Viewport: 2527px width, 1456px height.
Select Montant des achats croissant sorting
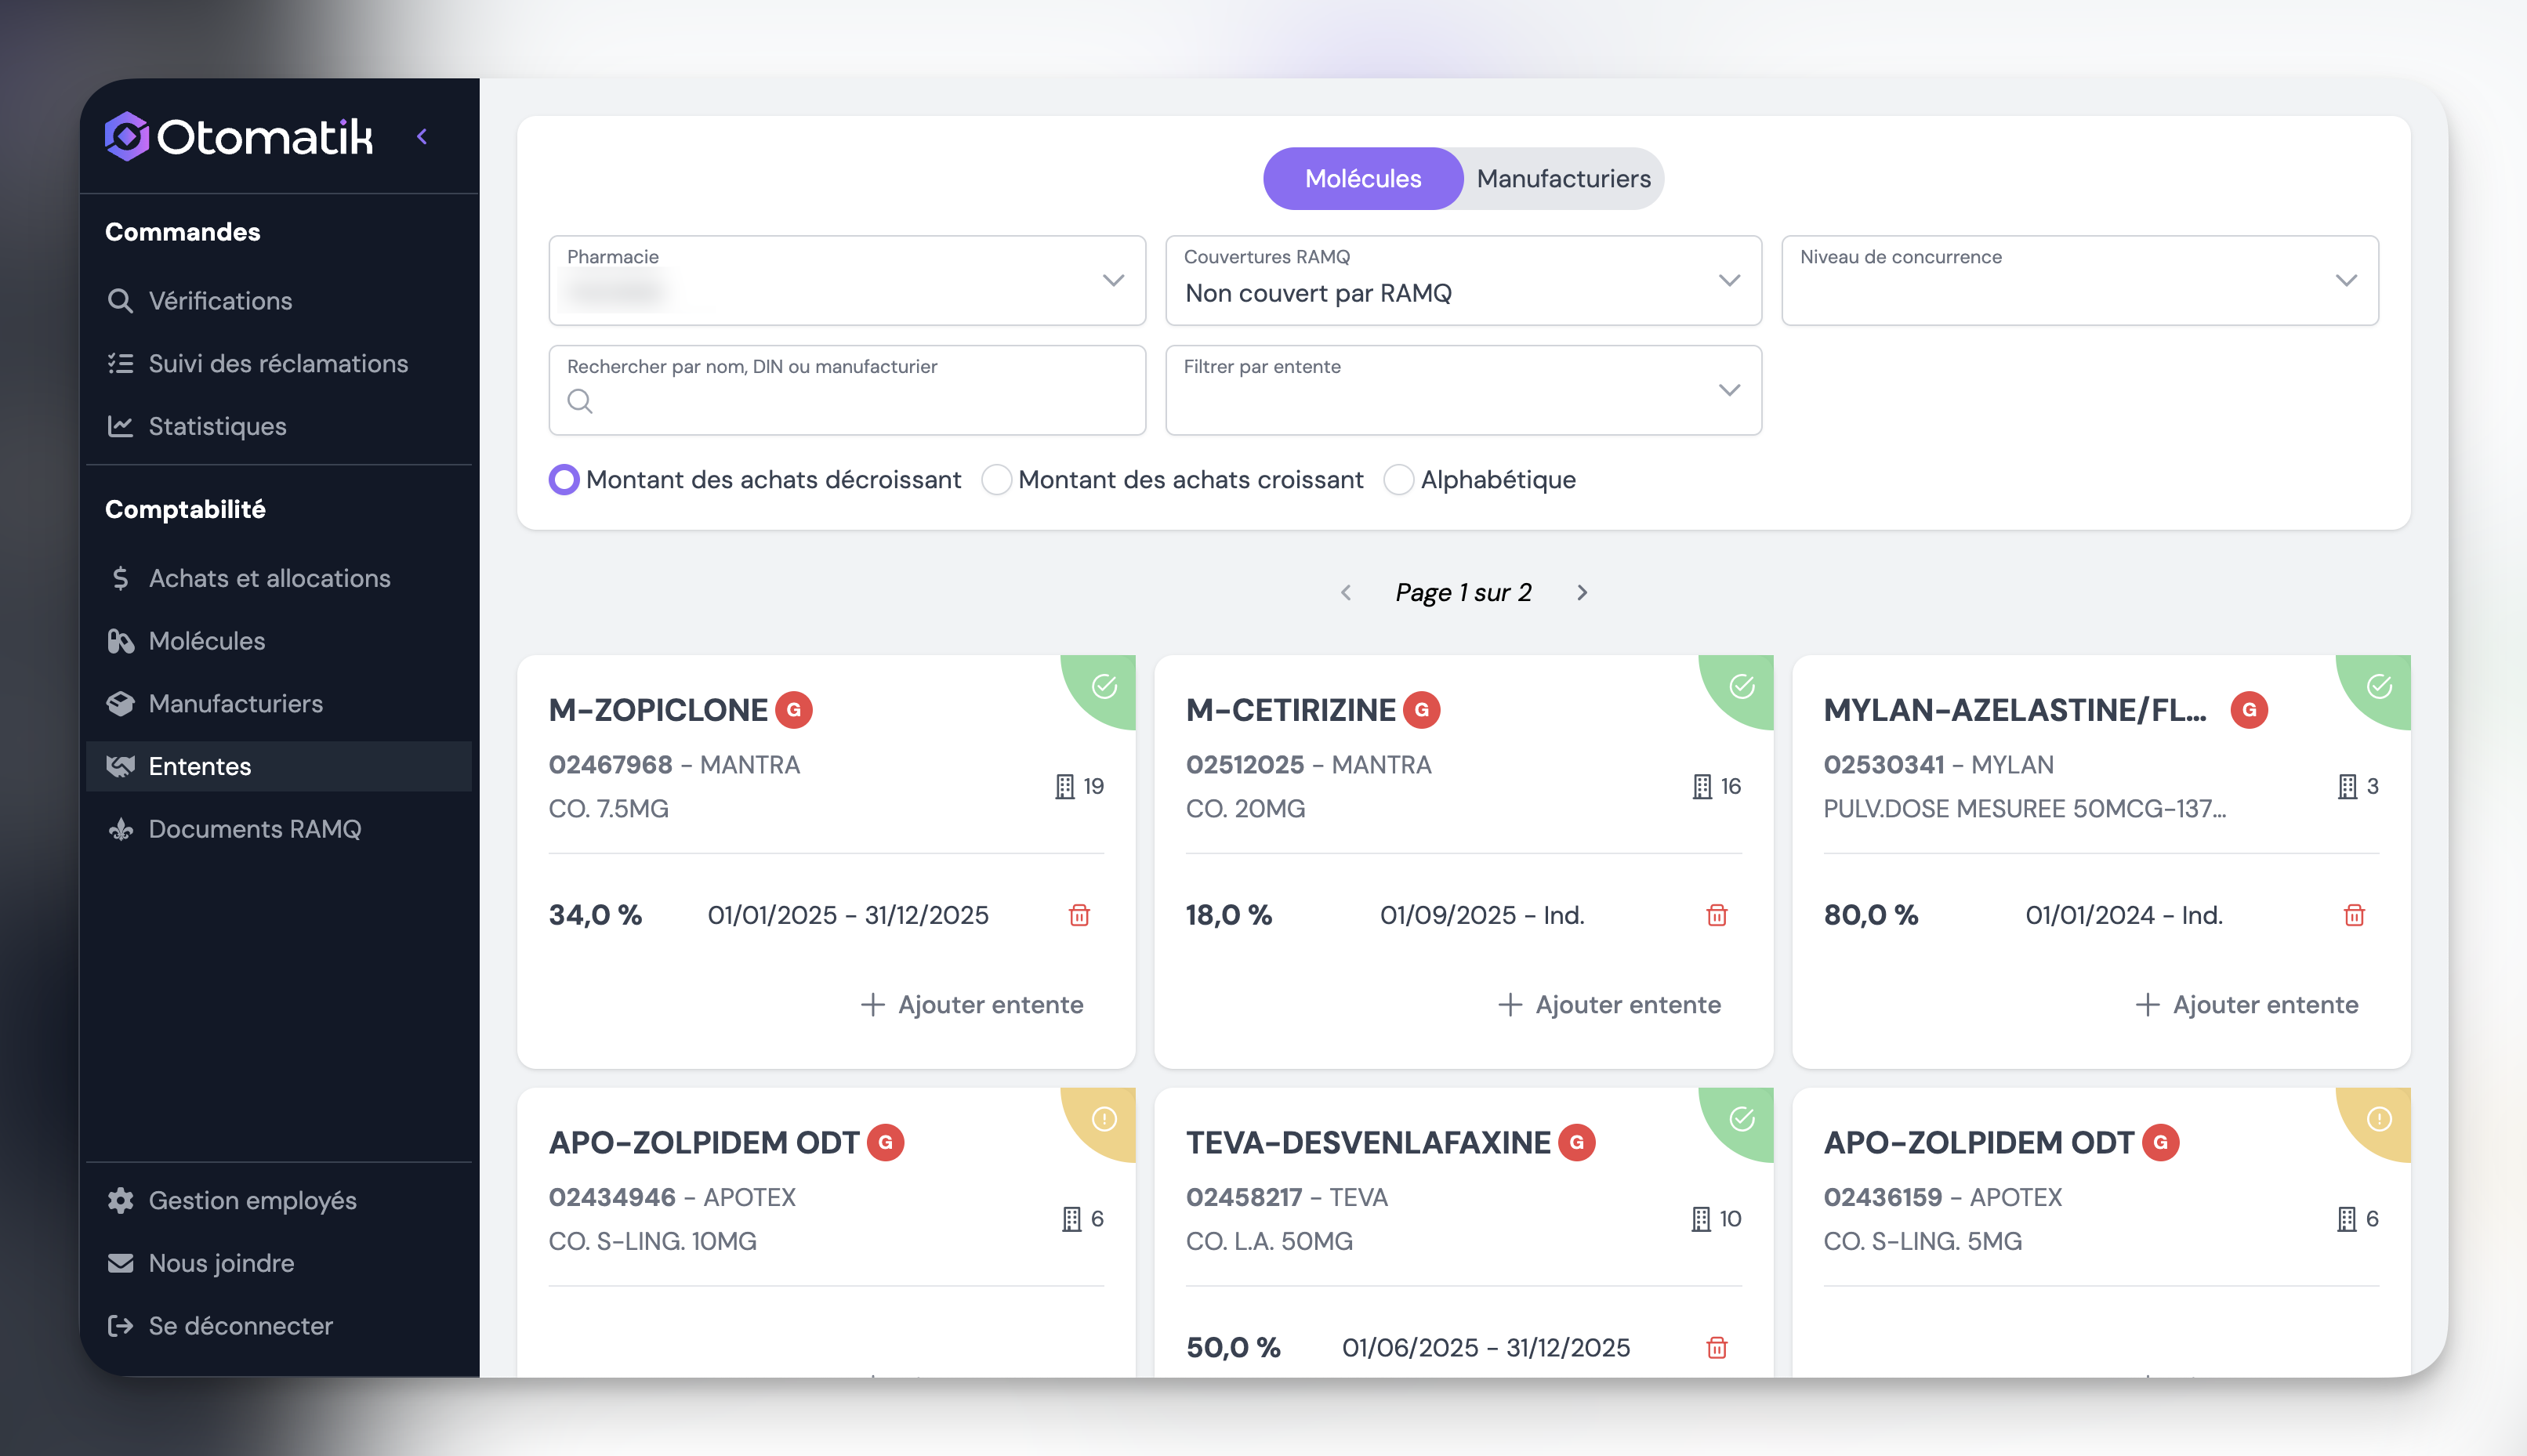(x=996, y=480)
